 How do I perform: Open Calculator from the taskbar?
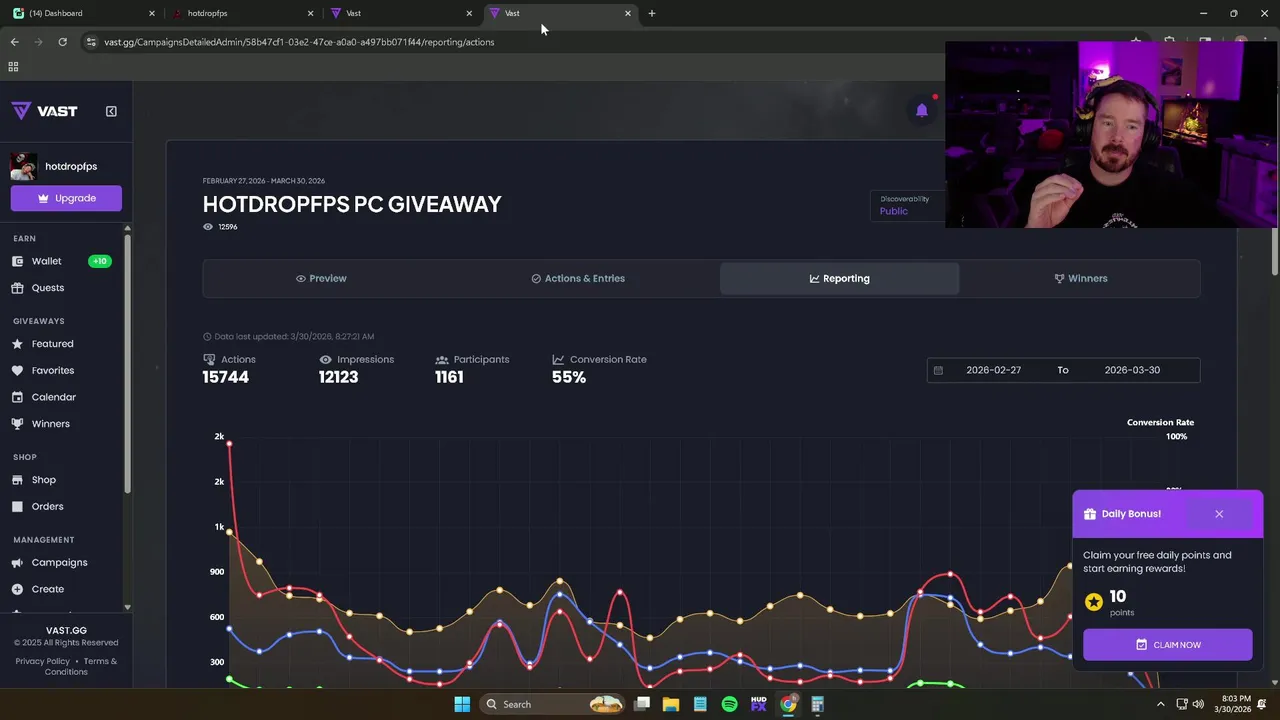[x=817, y=704]
